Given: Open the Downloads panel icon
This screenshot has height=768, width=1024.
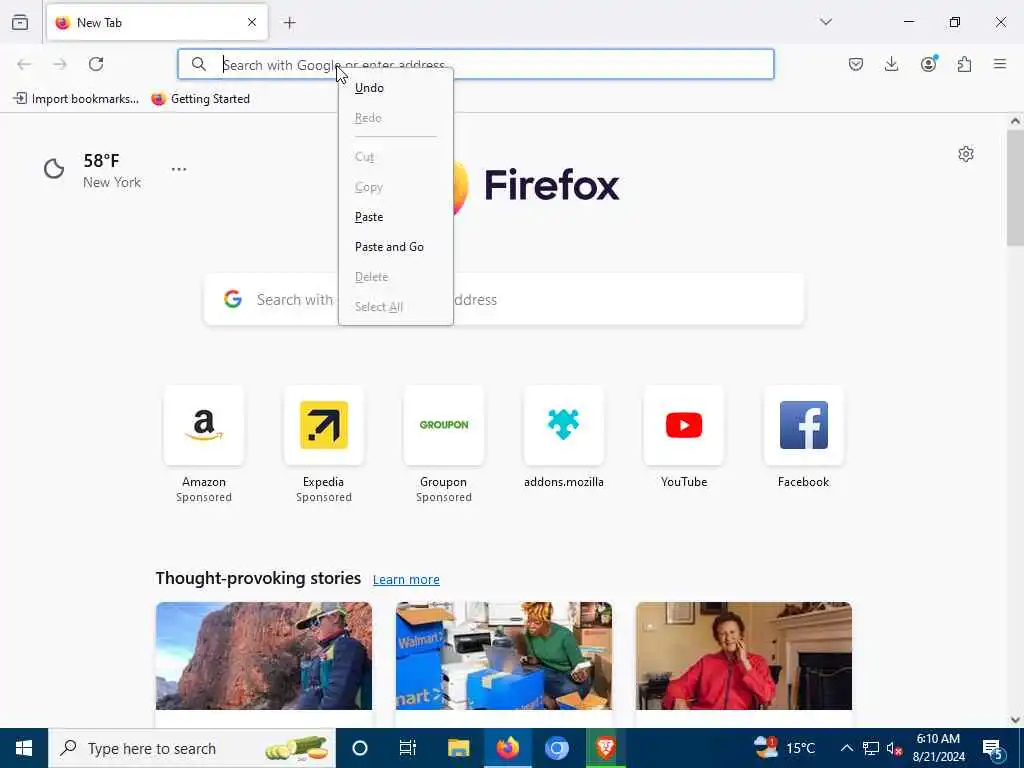Looking at the screenshot, I should [x=891, y=64].
